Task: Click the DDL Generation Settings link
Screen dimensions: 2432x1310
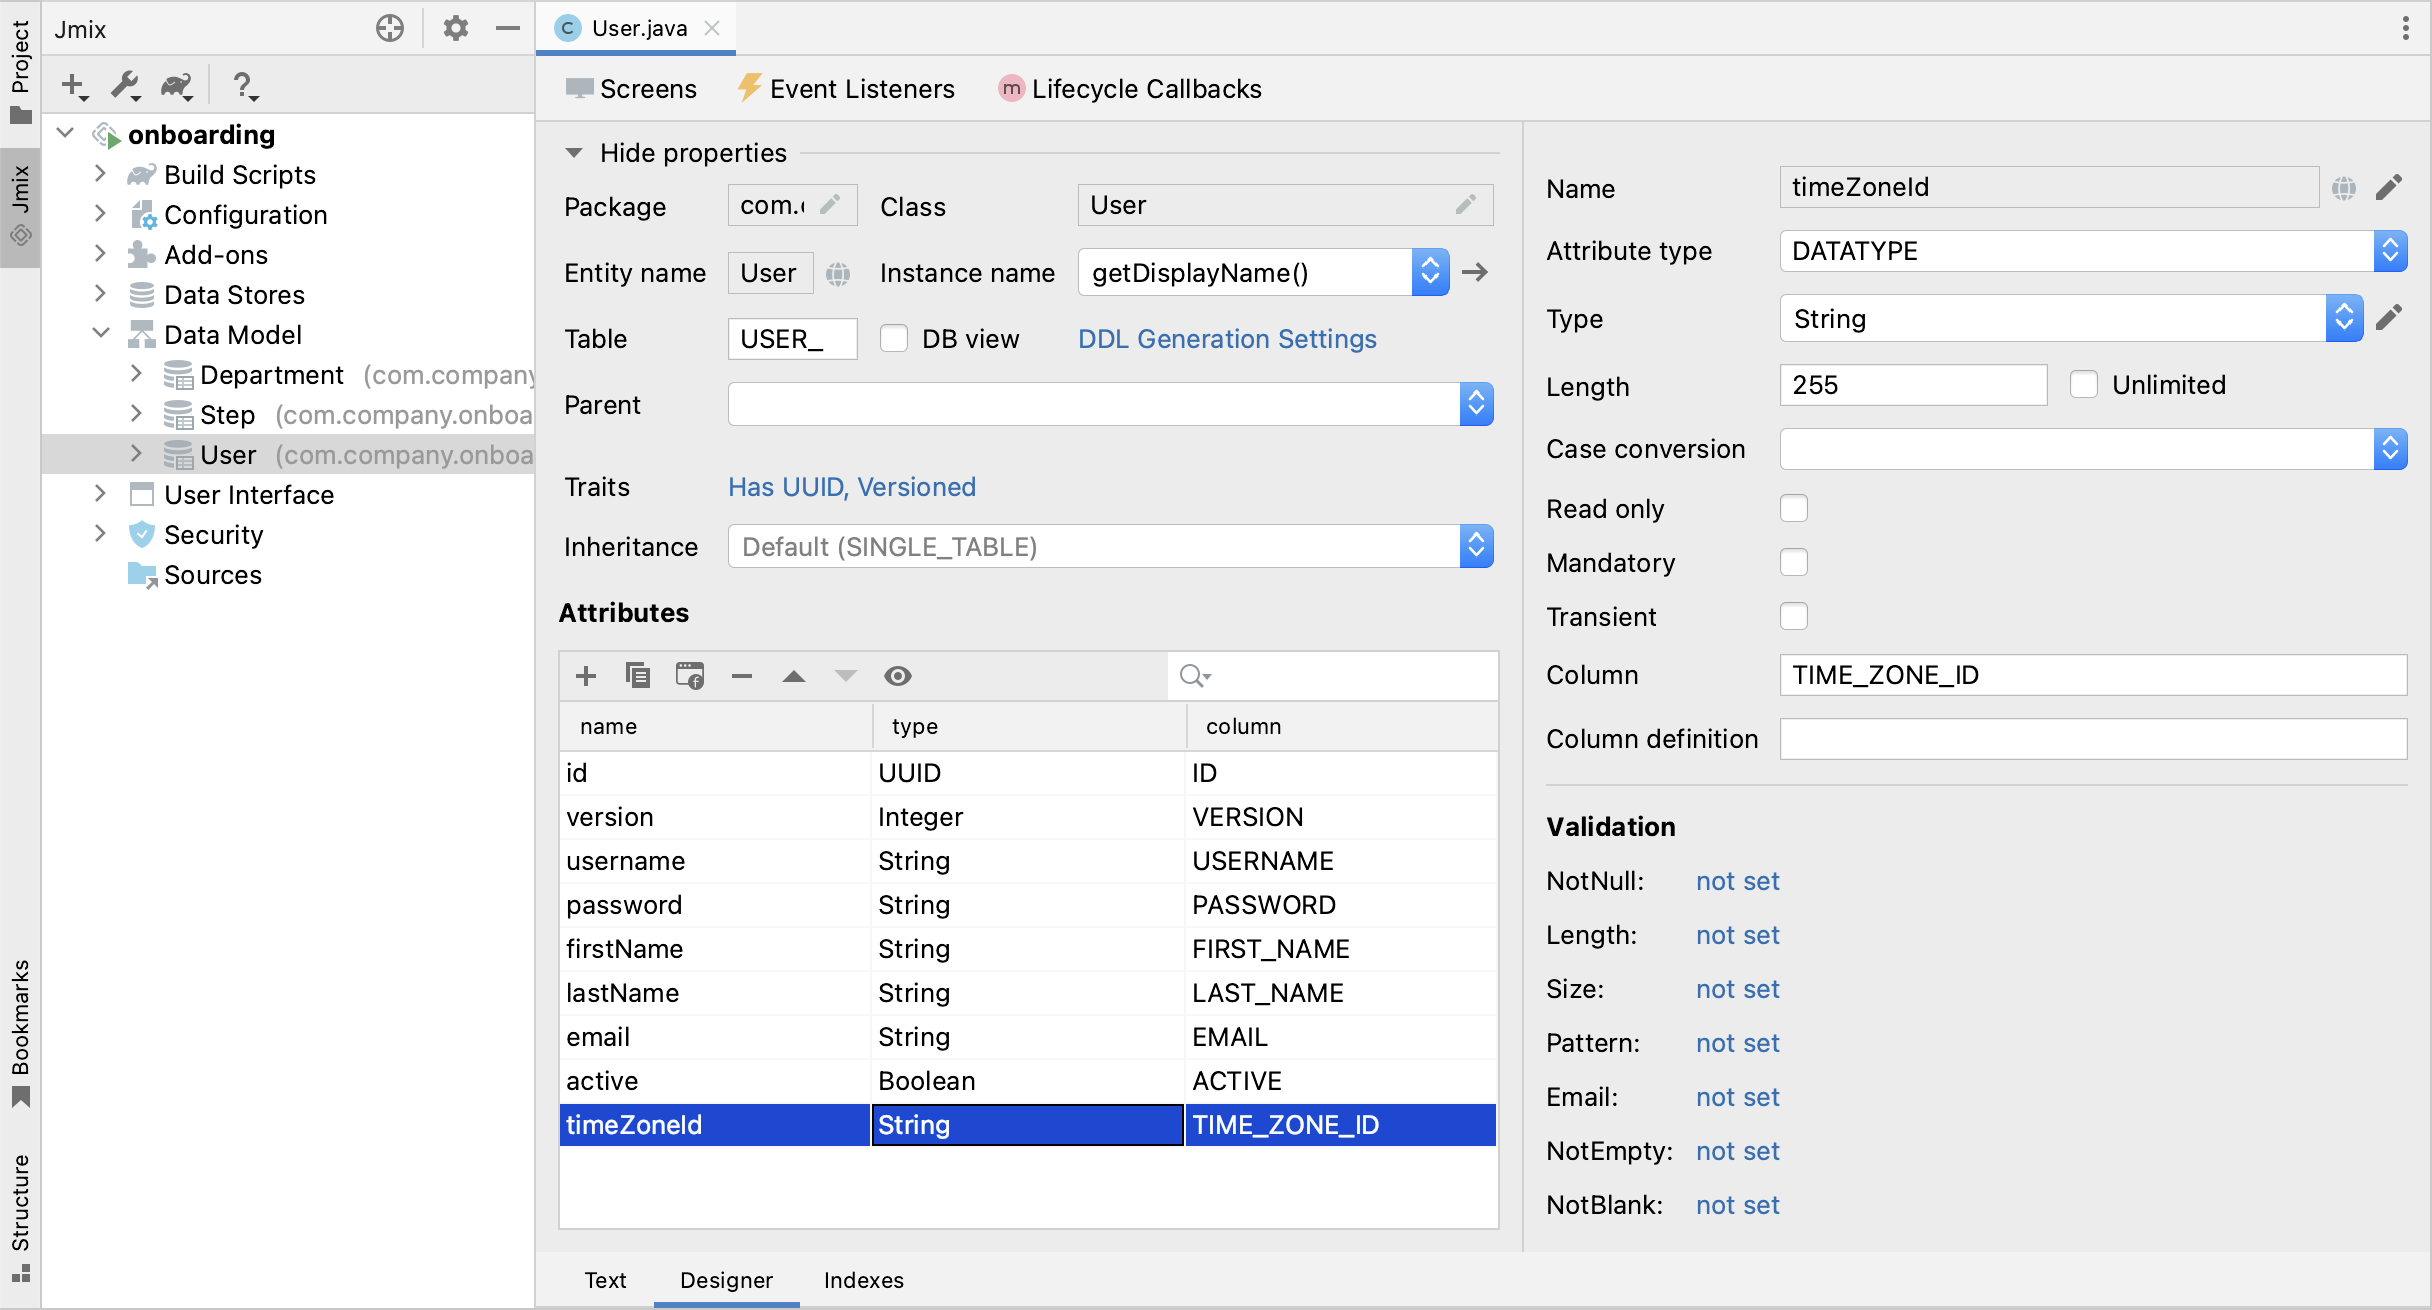Action: point(1229,337)
